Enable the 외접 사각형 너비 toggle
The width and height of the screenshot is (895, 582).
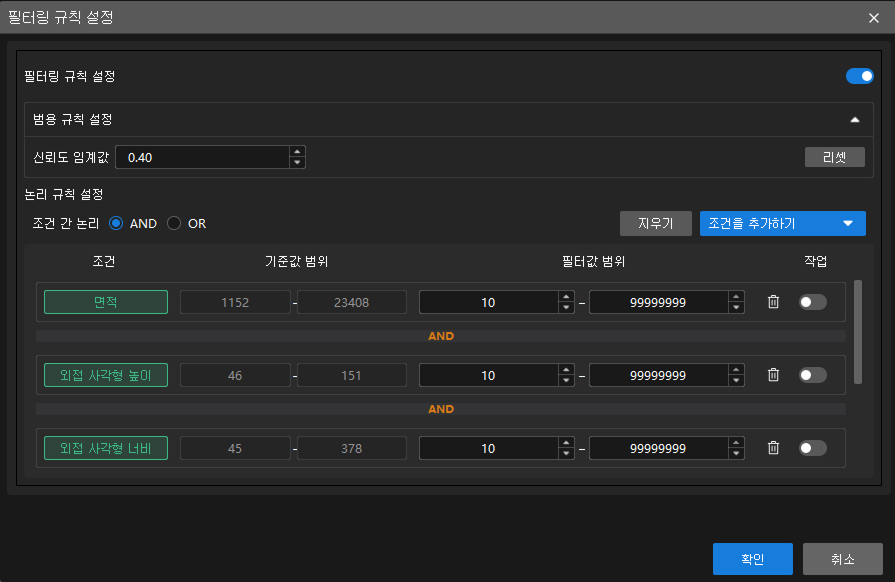pyautogui.click(x=813, y=448)
